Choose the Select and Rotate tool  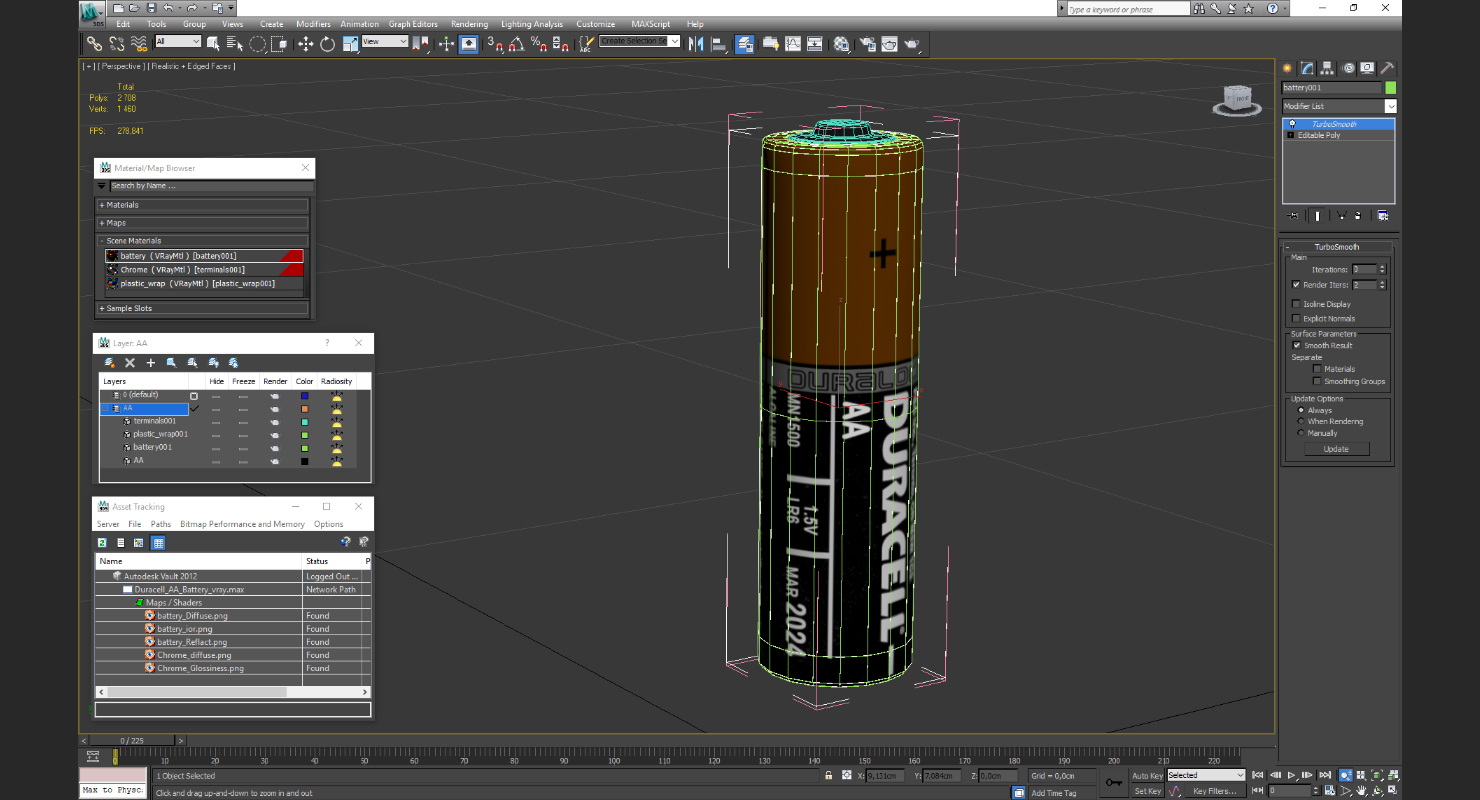pyautogui.click(x=327, y=43)
